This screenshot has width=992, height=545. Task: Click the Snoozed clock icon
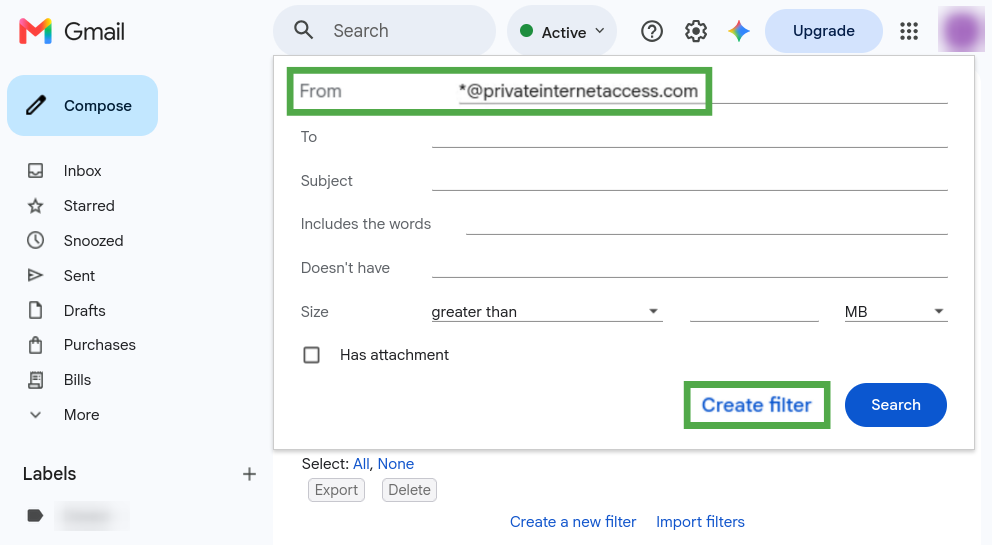(x=35, y=241)
